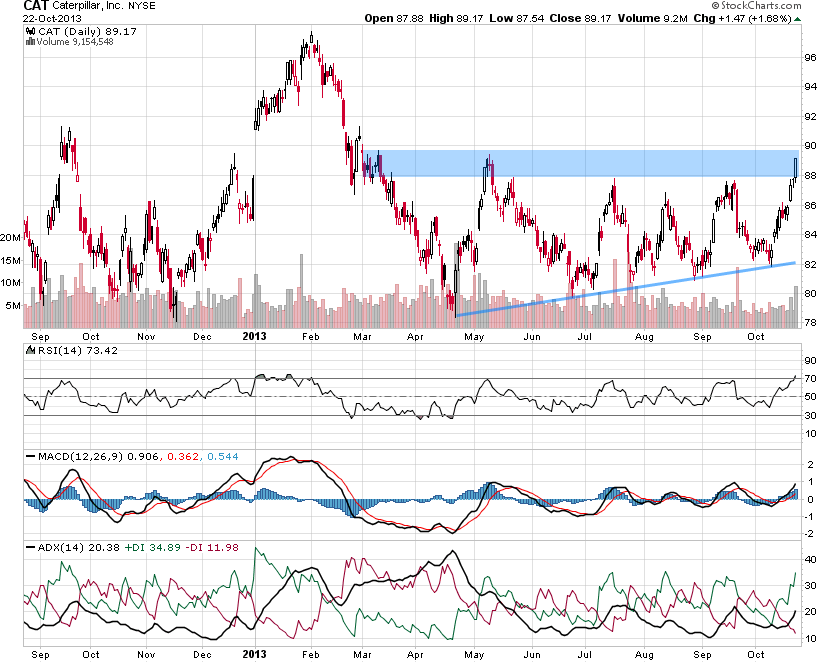Screen dimensions: 817x662
Task: Click the red -DI 11.98 label
Action: (212, 547)
